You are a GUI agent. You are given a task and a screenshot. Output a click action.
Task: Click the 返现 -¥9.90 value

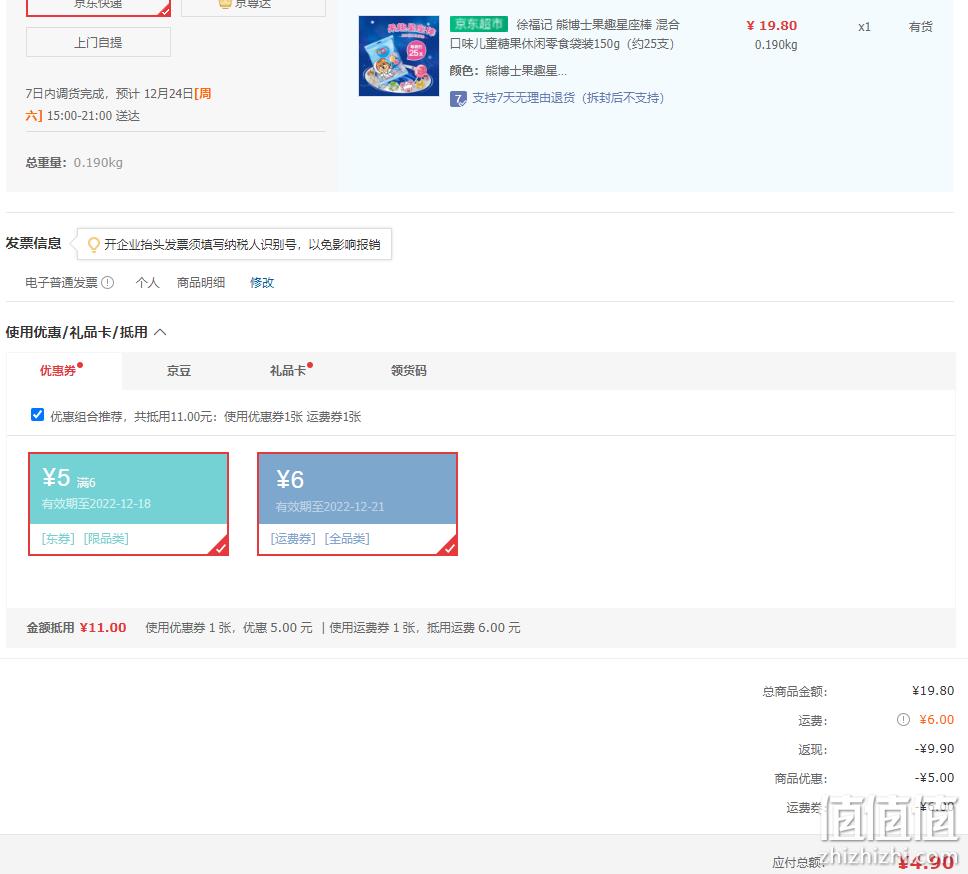tap(934, 749)
